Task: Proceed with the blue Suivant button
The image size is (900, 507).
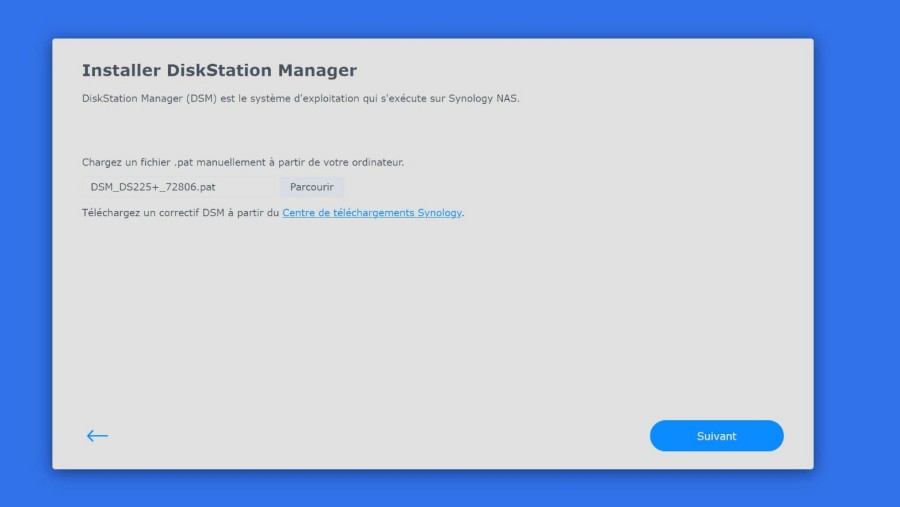Action: coord(716,436)
